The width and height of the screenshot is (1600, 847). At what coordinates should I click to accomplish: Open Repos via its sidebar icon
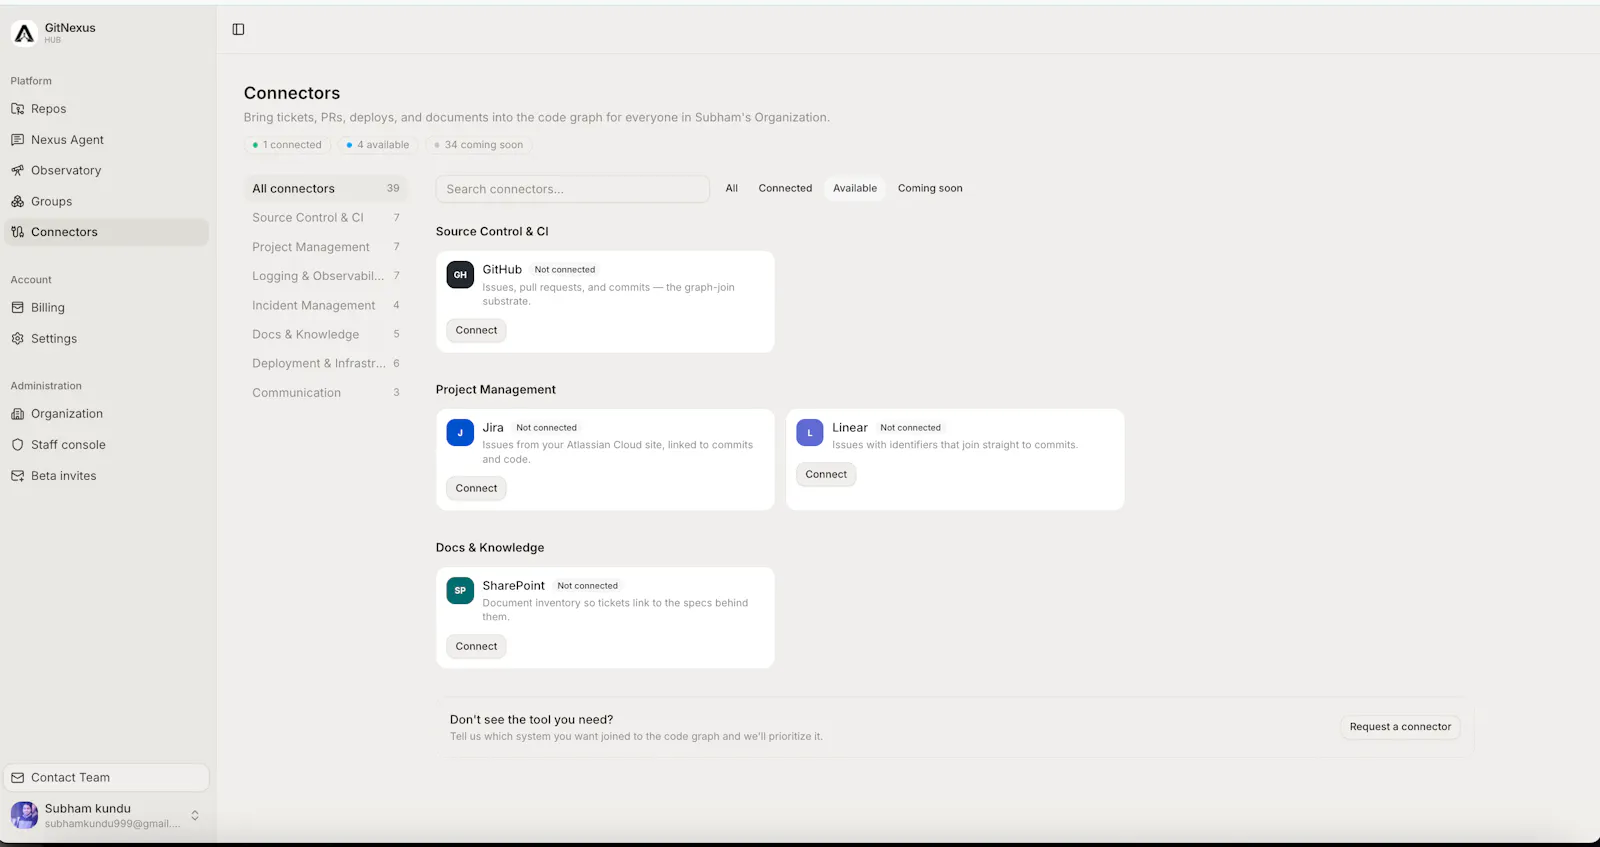point(17,109)
